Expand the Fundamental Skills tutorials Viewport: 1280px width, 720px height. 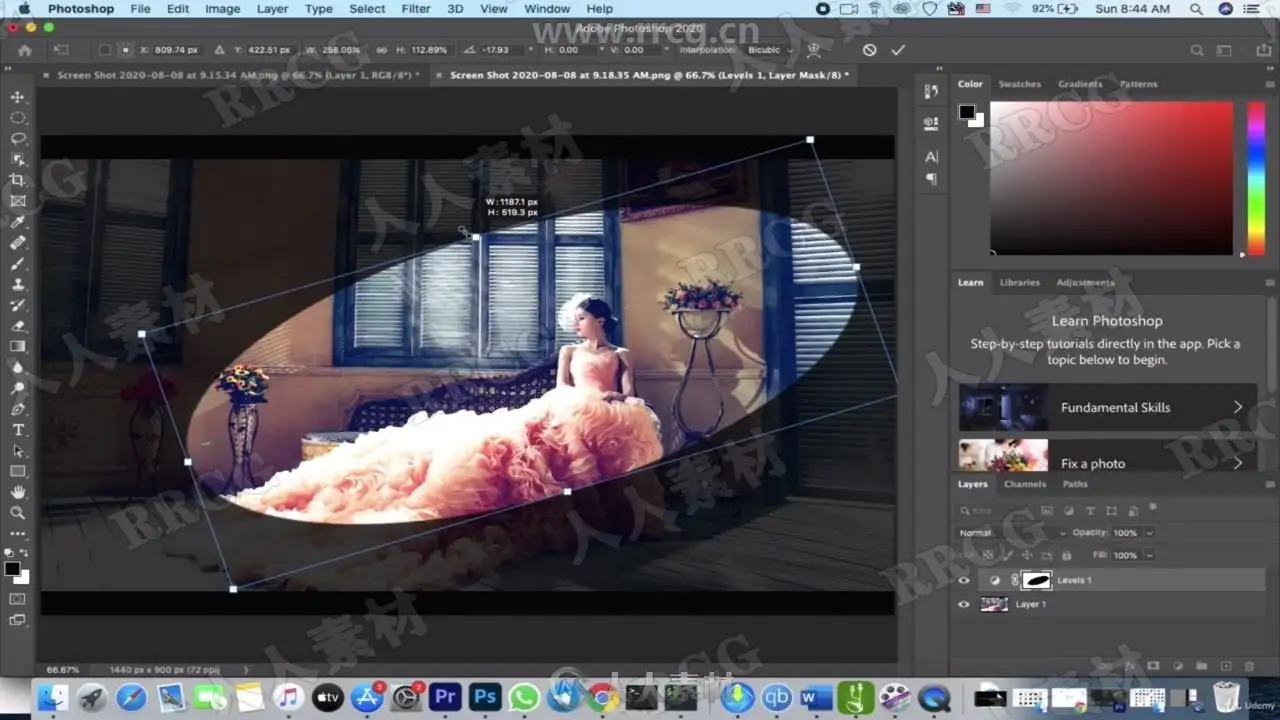(x=1108, y=407)
